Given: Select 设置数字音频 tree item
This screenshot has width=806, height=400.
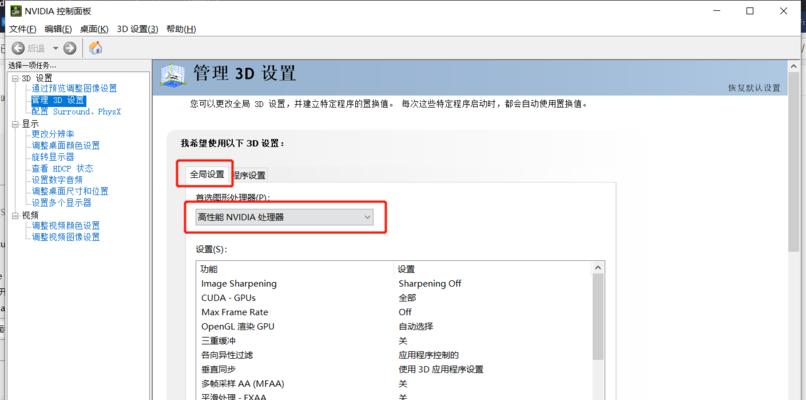Looking at the screenshot, I should click(57, 180).
